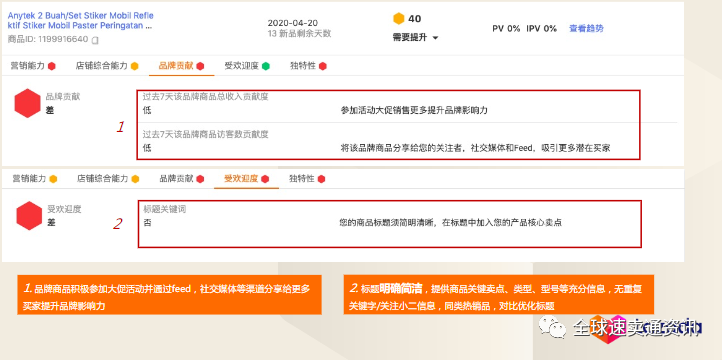Click the orange score hexagon next to 40
Viewport: 722px width, 360px height.
pos(399,19)
